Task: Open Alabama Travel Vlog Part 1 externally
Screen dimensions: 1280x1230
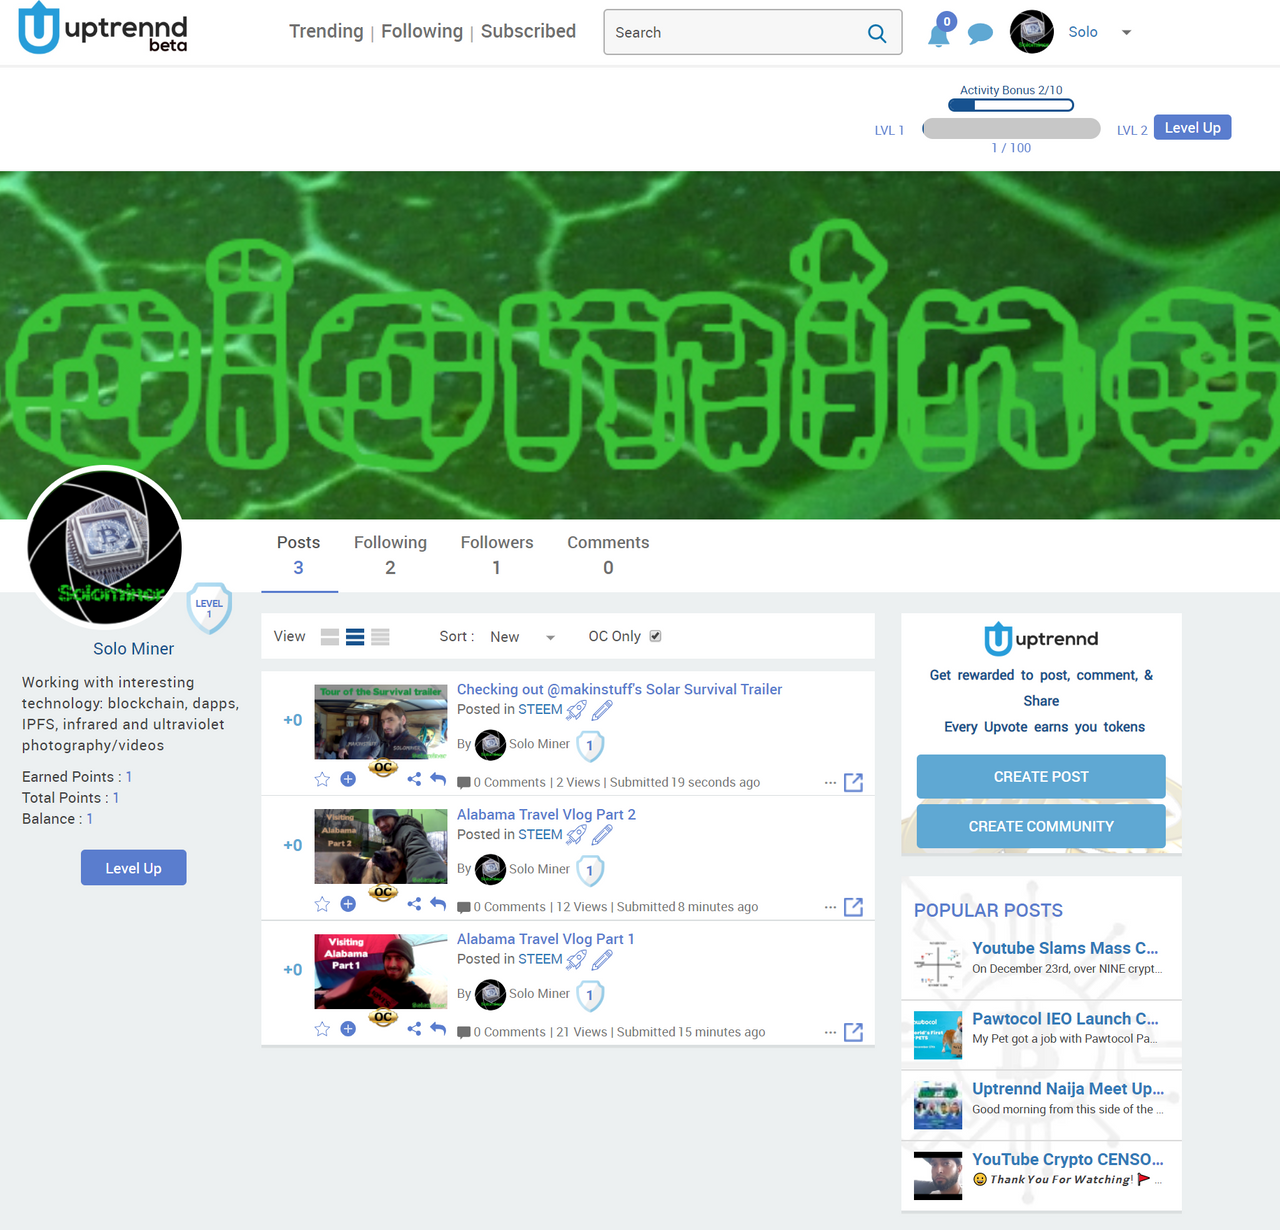Action: tap(853, 1032)
